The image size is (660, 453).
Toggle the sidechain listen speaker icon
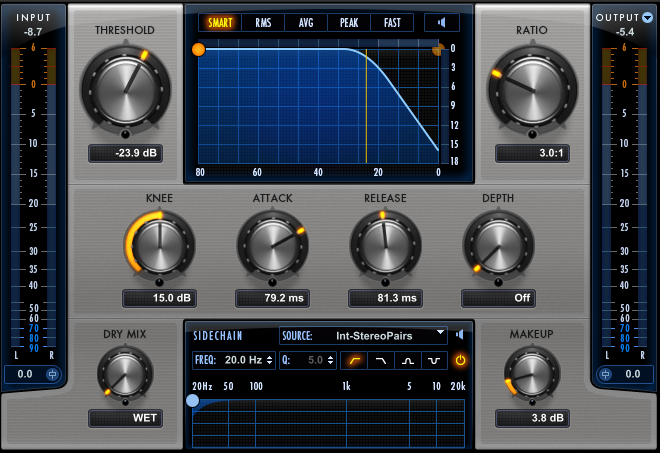tap(460, 335)
